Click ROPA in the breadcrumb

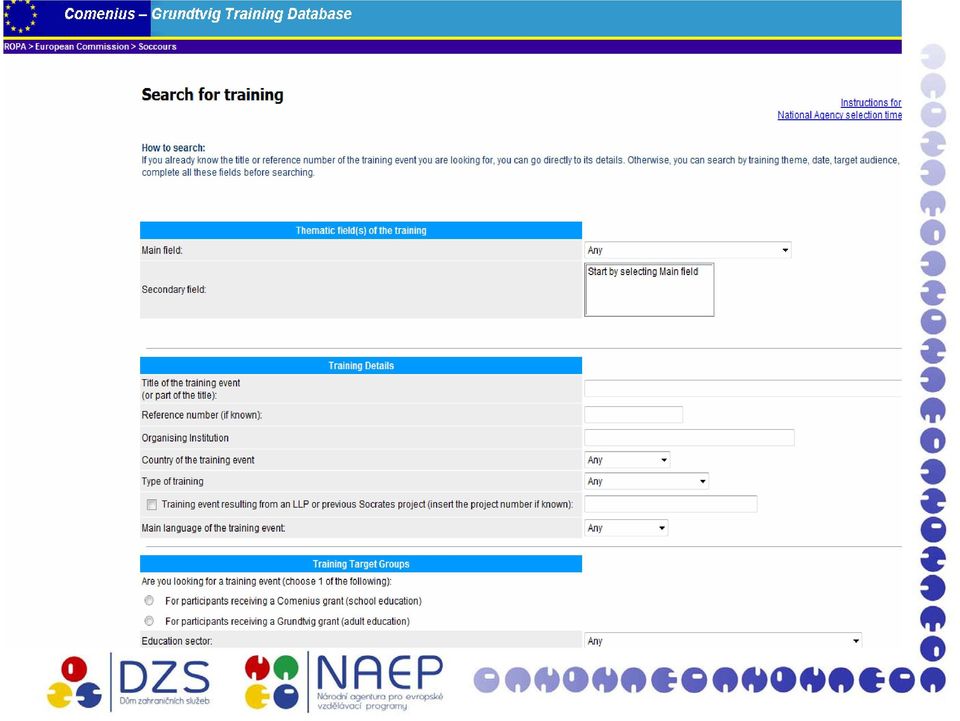tap(15, 47)
